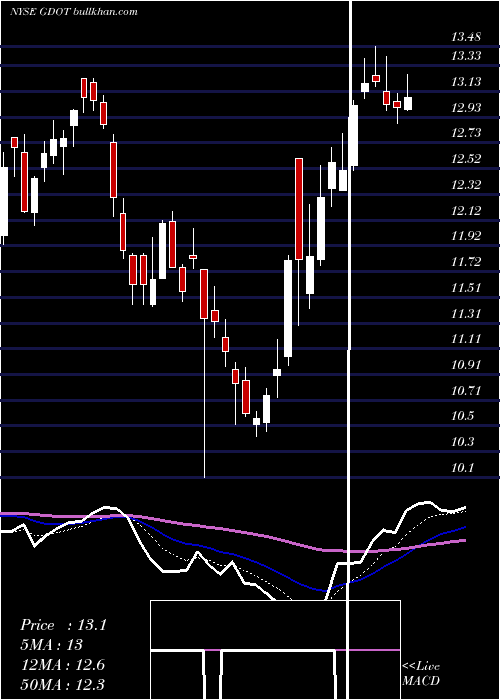Click the 13.13 price axis label
Image resolution: width=500 pixels, height=700 pixels.
pos(466,82)
